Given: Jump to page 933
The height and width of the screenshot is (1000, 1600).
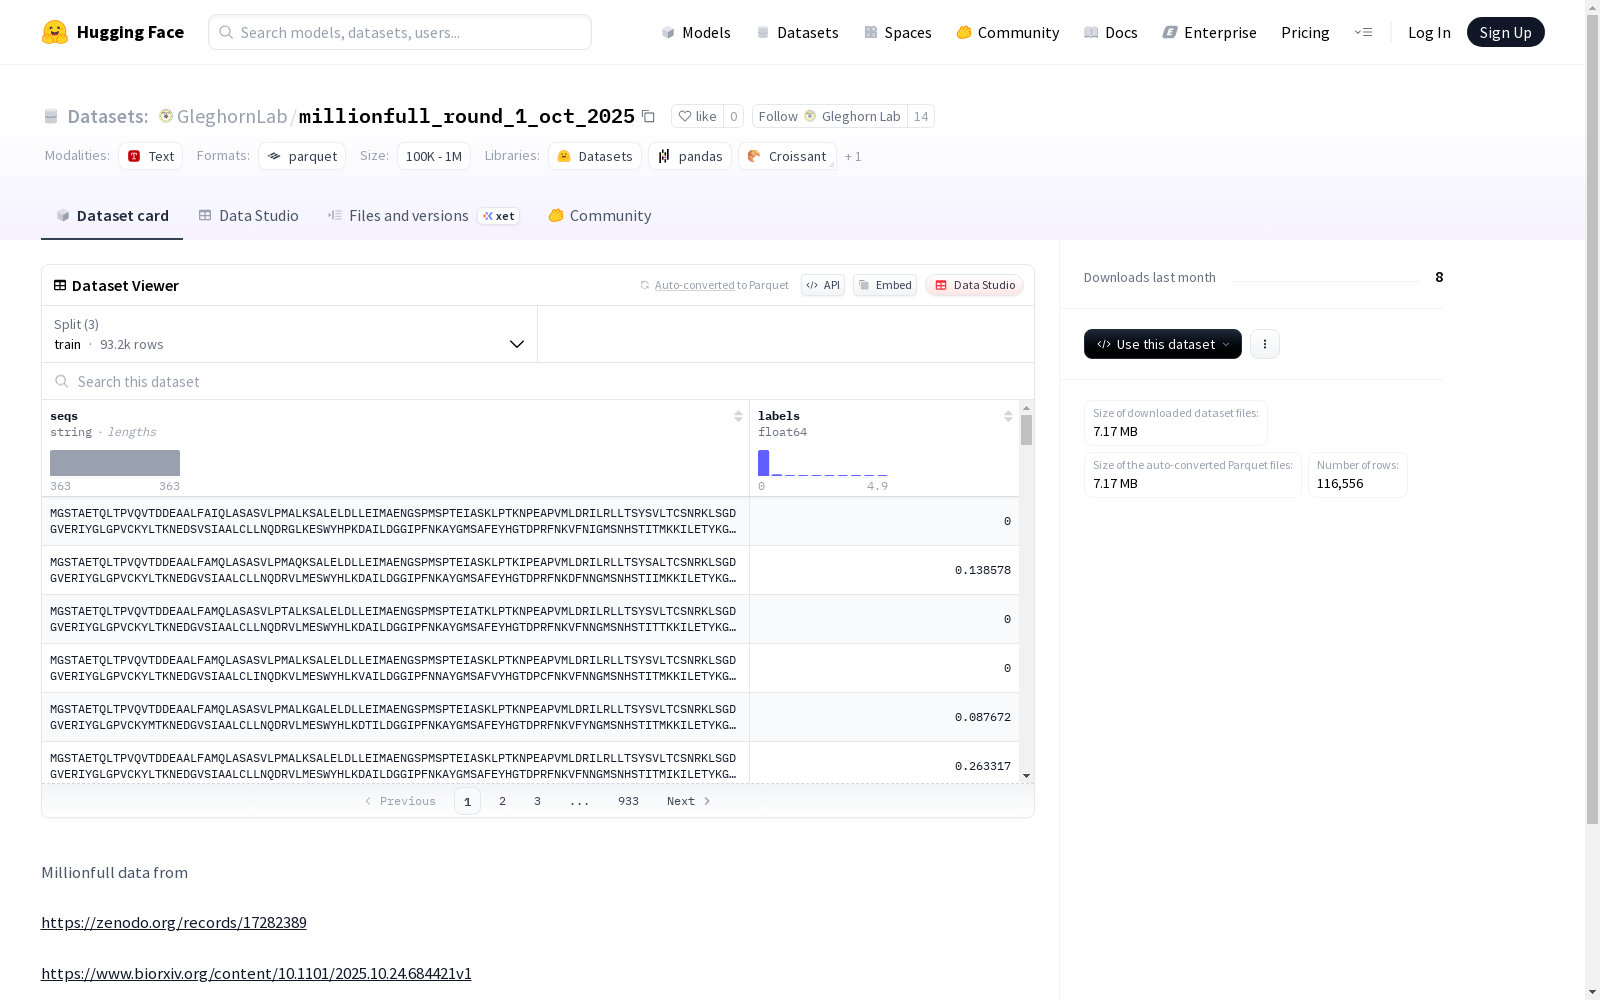Looking at the screenshot, I should pyautogui.click(x=628, y=801).
